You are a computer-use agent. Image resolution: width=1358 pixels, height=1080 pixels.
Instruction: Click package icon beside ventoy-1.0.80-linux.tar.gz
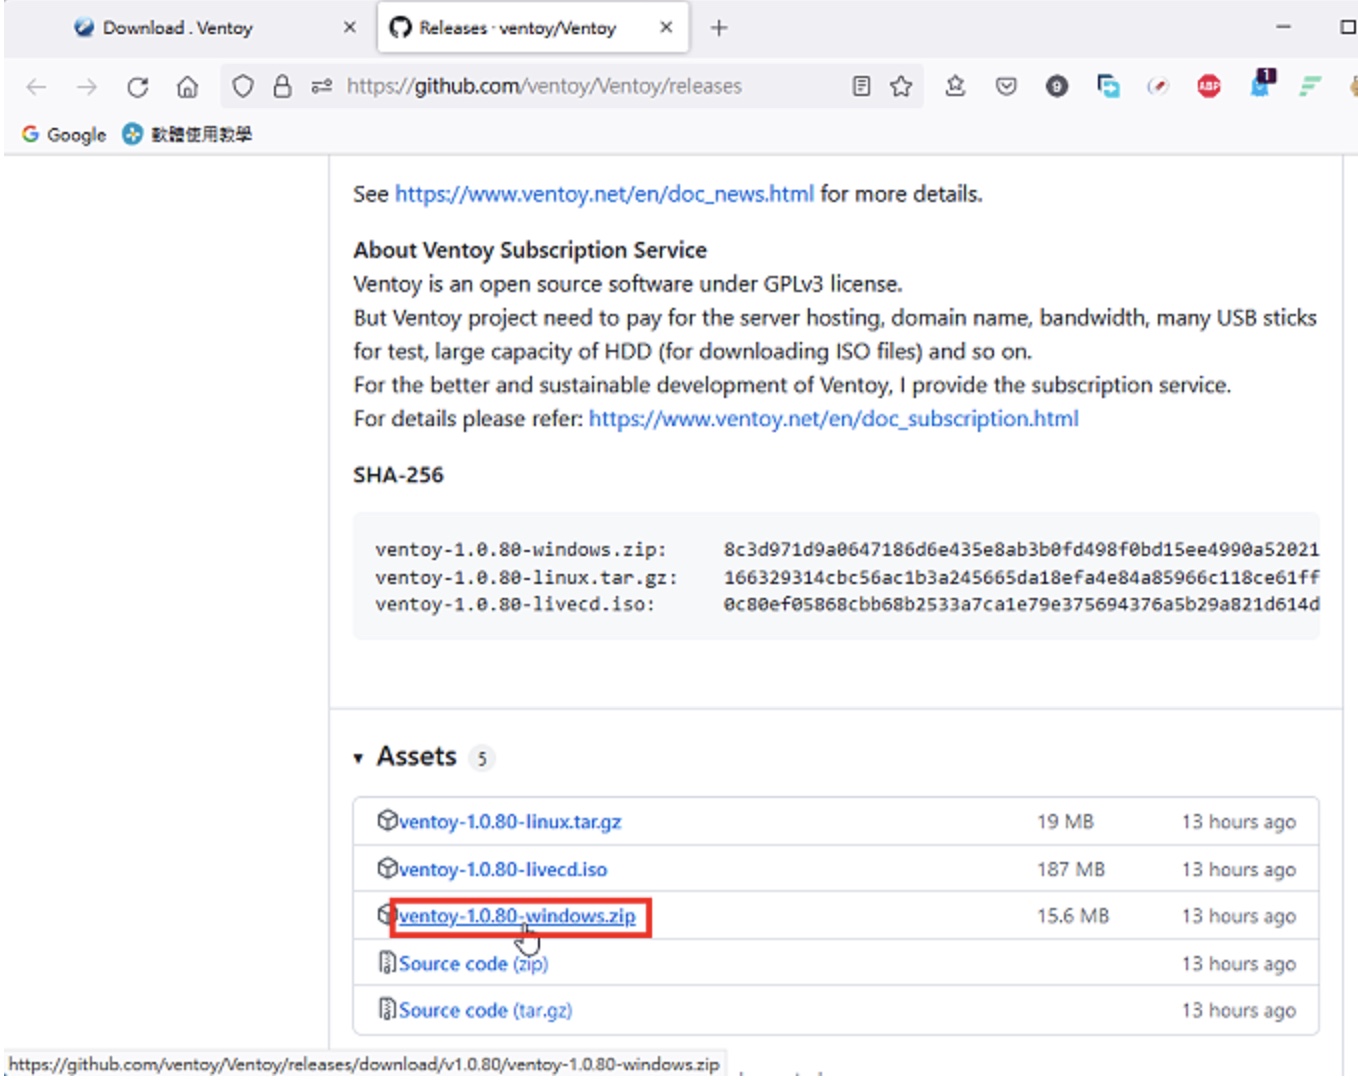pos(387,821)
